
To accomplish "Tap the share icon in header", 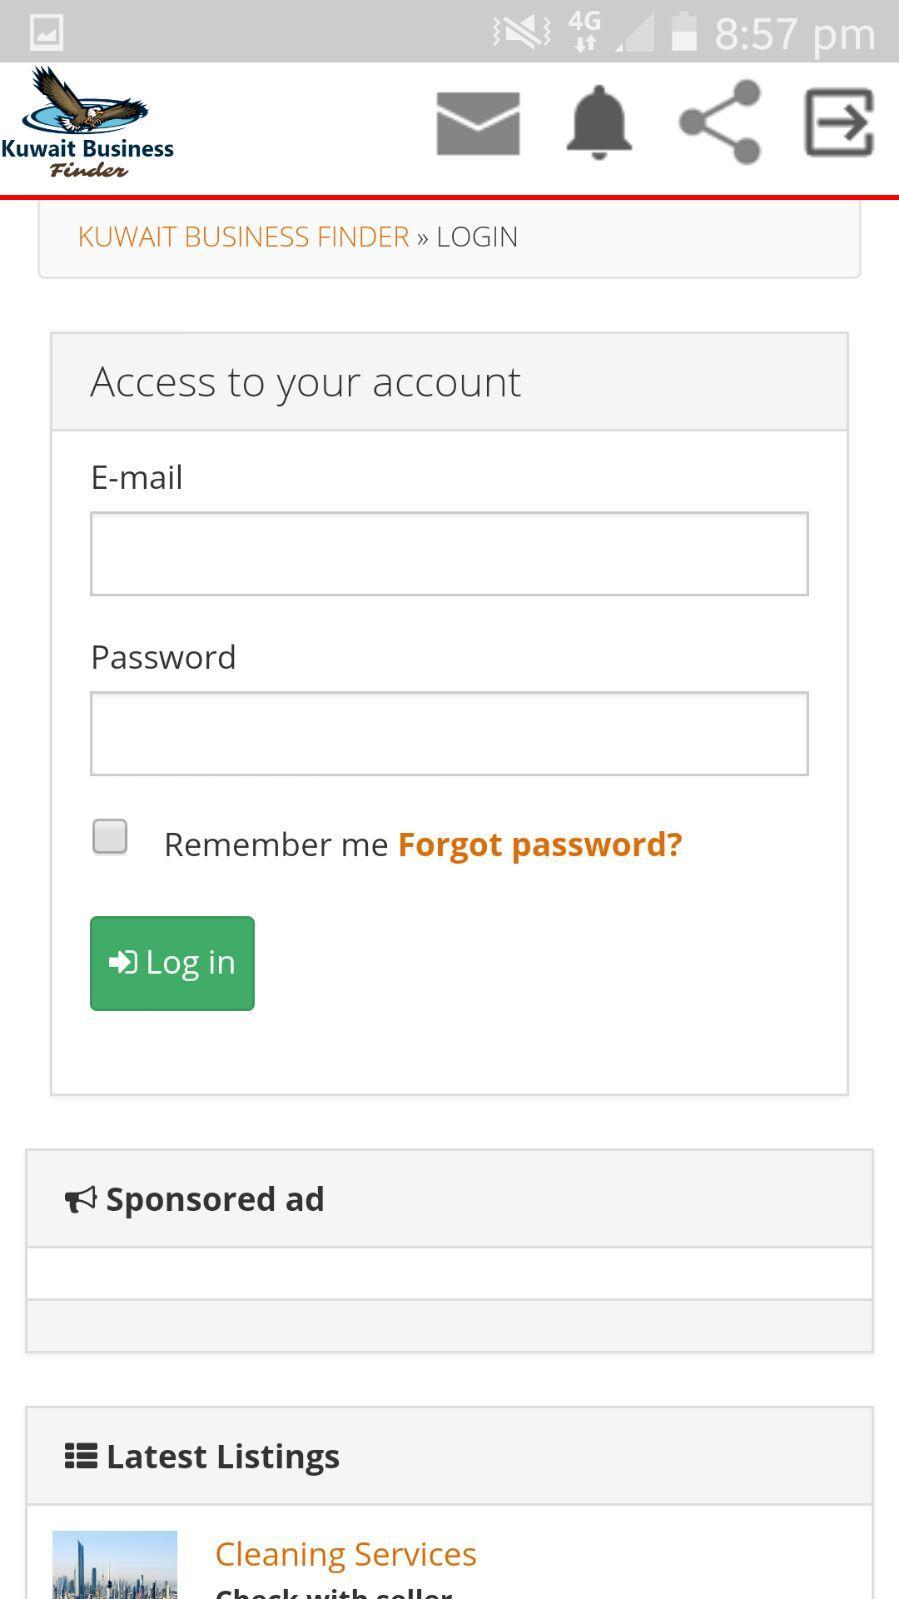I will click(720, 122).
